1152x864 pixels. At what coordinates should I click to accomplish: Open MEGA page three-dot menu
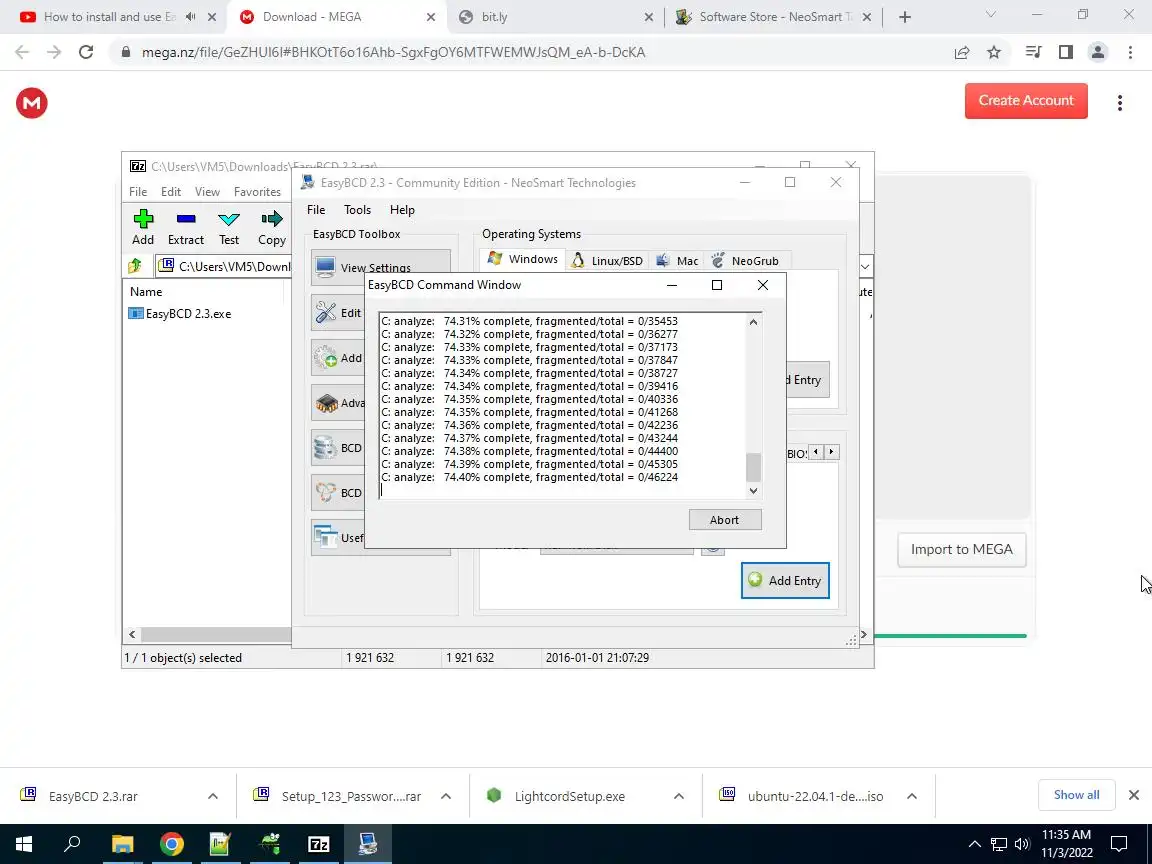coord(1120,103)
